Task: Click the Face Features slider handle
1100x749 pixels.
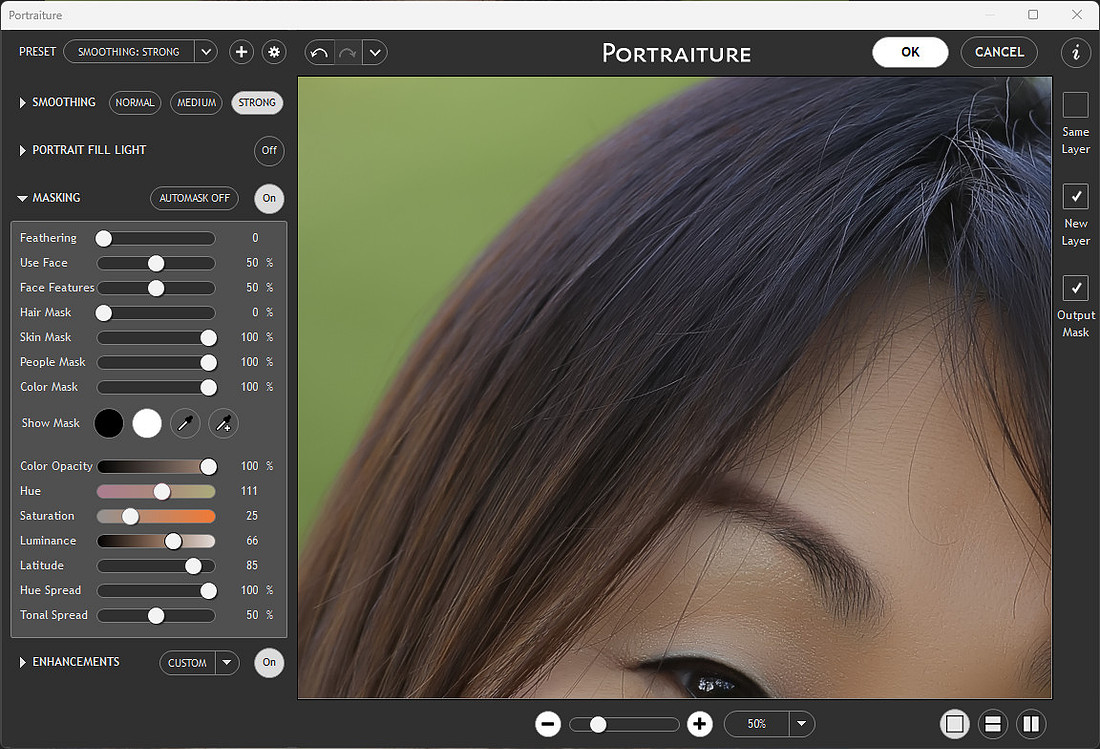Action: pos(156,288)
